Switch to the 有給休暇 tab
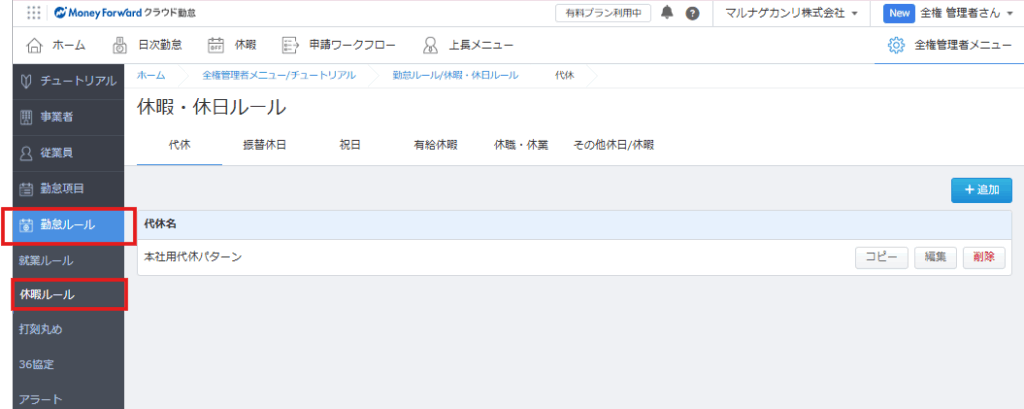This screenshot has width=1024, height=409. pyautogui.click(x=435, y=145)
